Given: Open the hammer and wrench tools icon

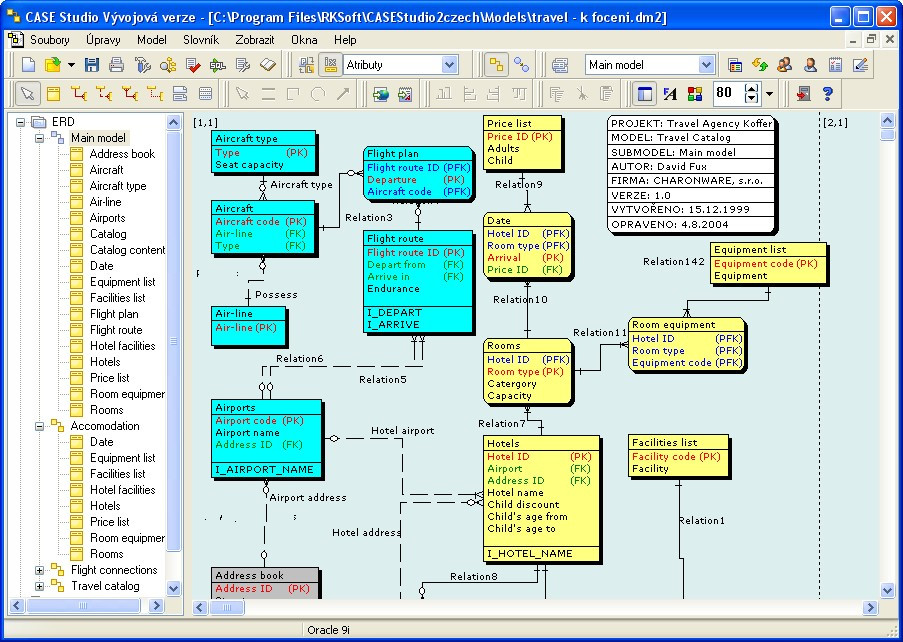Looking at the screenshot, I should [x=142, y=64].
